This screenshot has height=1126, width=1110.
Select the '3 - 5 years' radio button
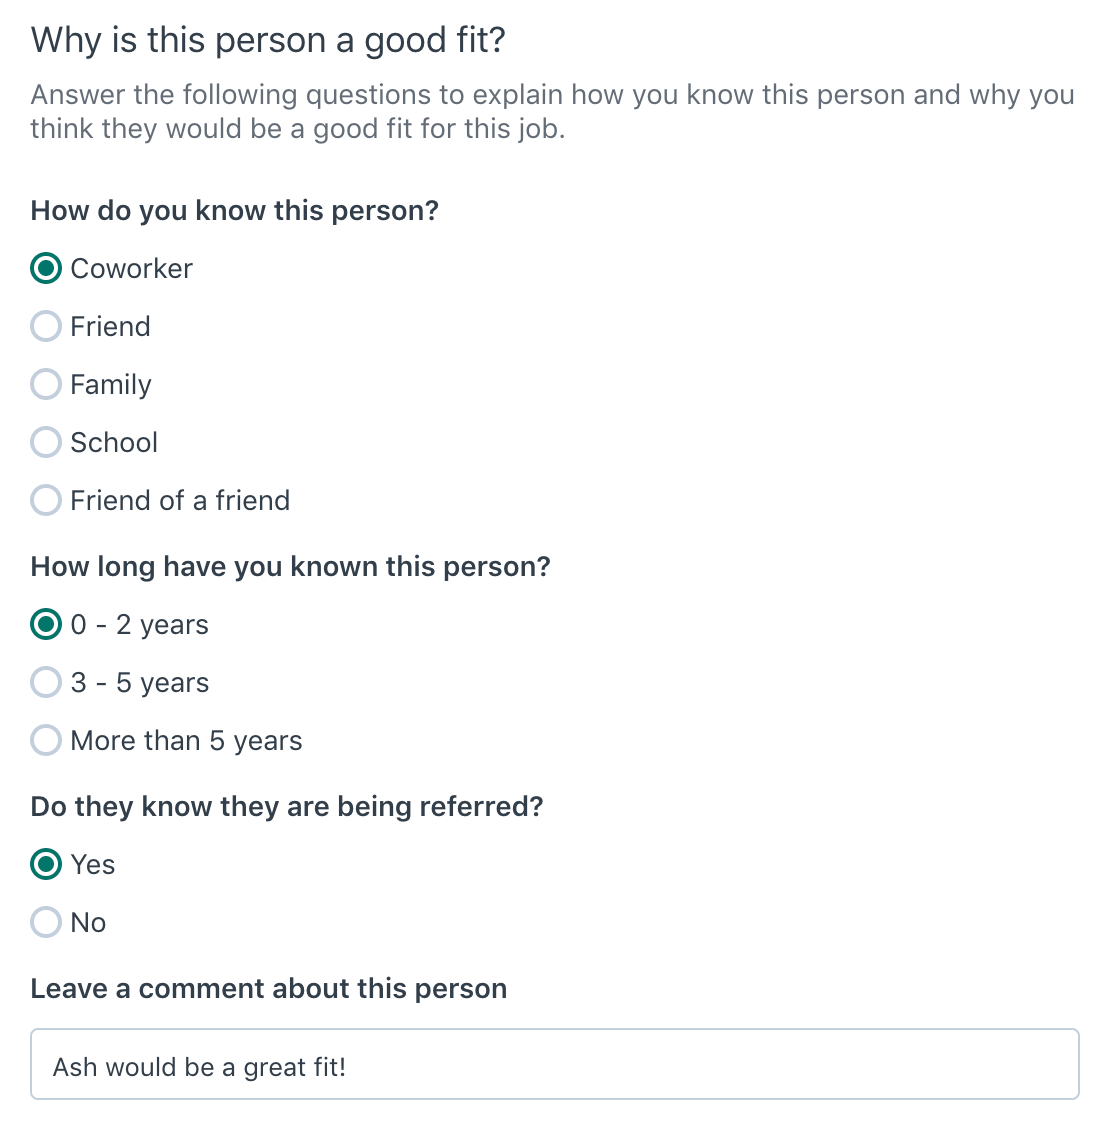click(x=45, y=682)
